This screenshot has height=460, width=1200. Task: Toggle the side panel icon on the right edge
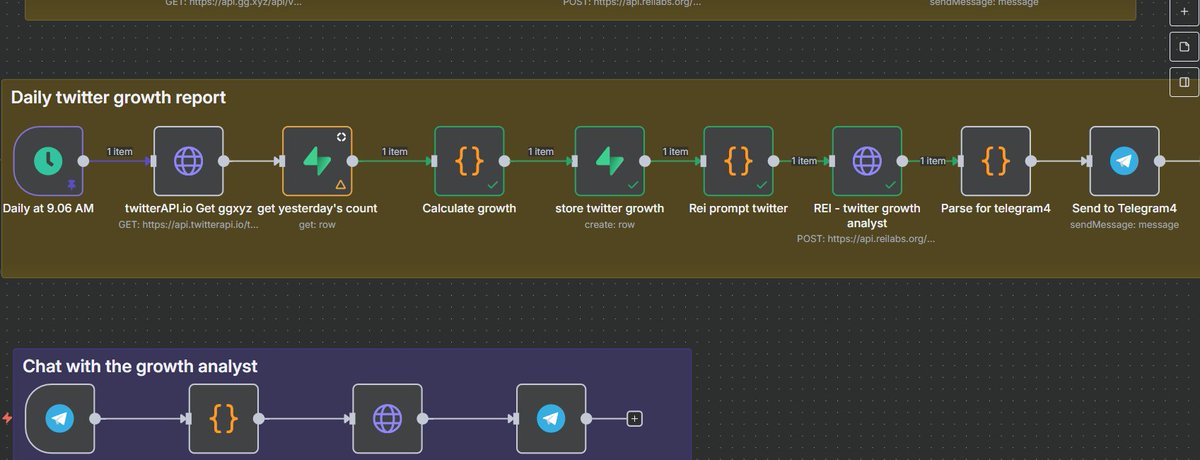point(1184,82)
